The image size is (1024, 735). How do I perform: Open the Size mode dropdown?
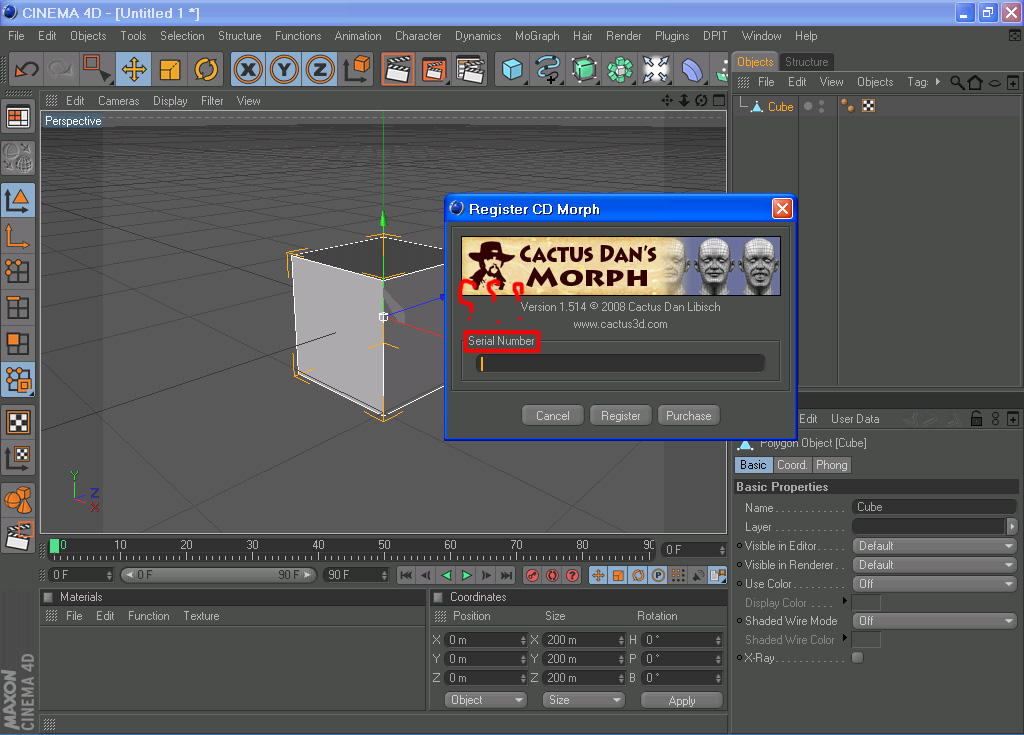[583, 700]
